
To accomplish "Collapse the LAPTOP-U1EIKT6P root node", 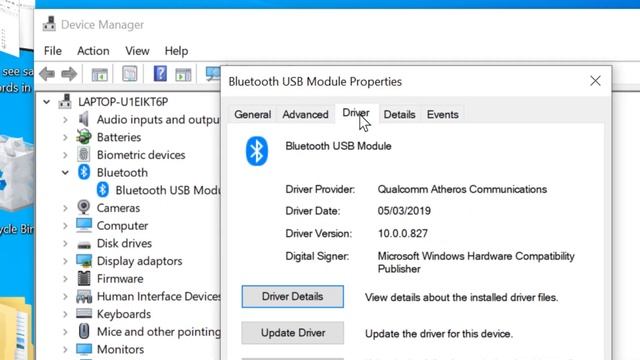I will (47, 102).
